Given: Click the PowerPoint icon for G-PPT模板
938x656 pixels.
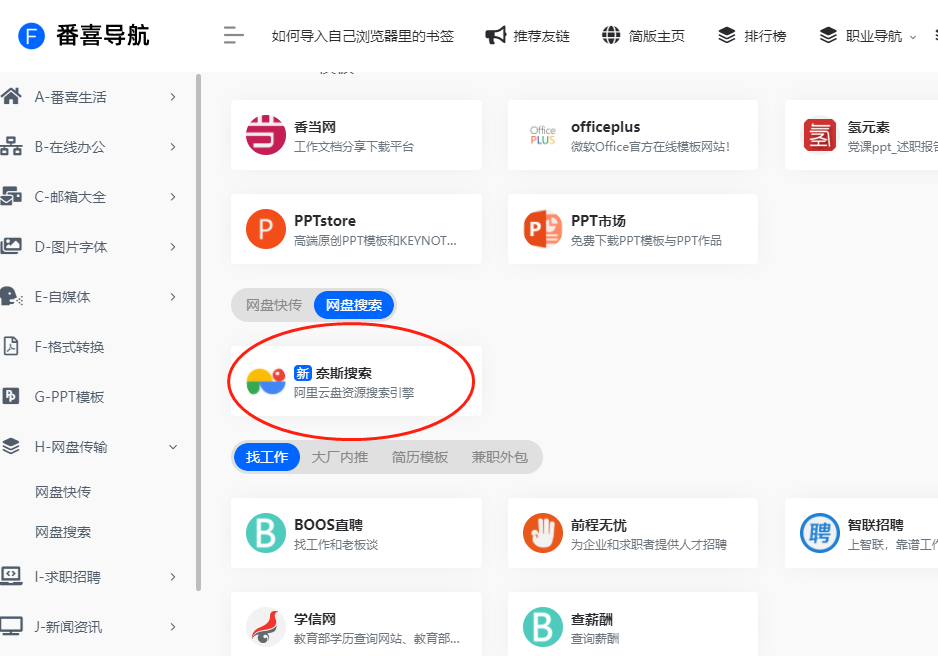Looking at the screenshot, I should [x=11, y=396].
